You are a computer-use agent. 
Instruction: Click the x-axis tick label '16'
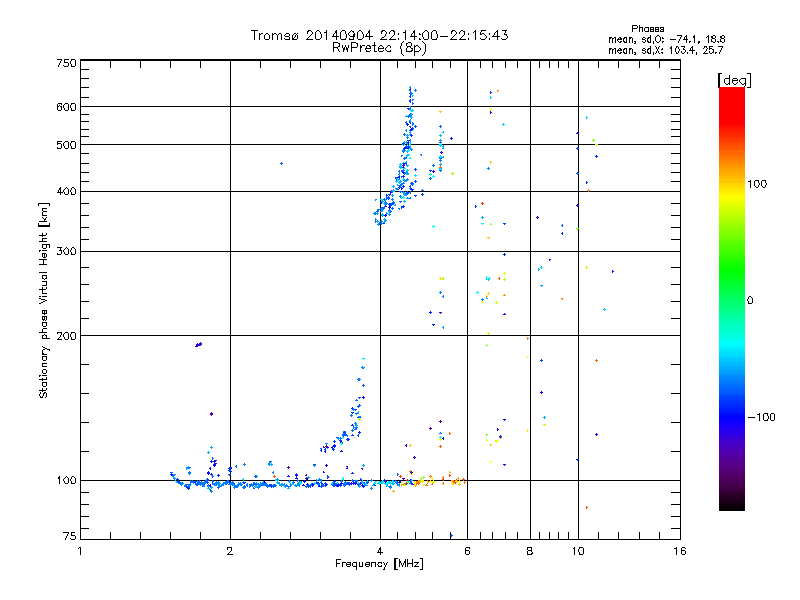tap(680, 551)
